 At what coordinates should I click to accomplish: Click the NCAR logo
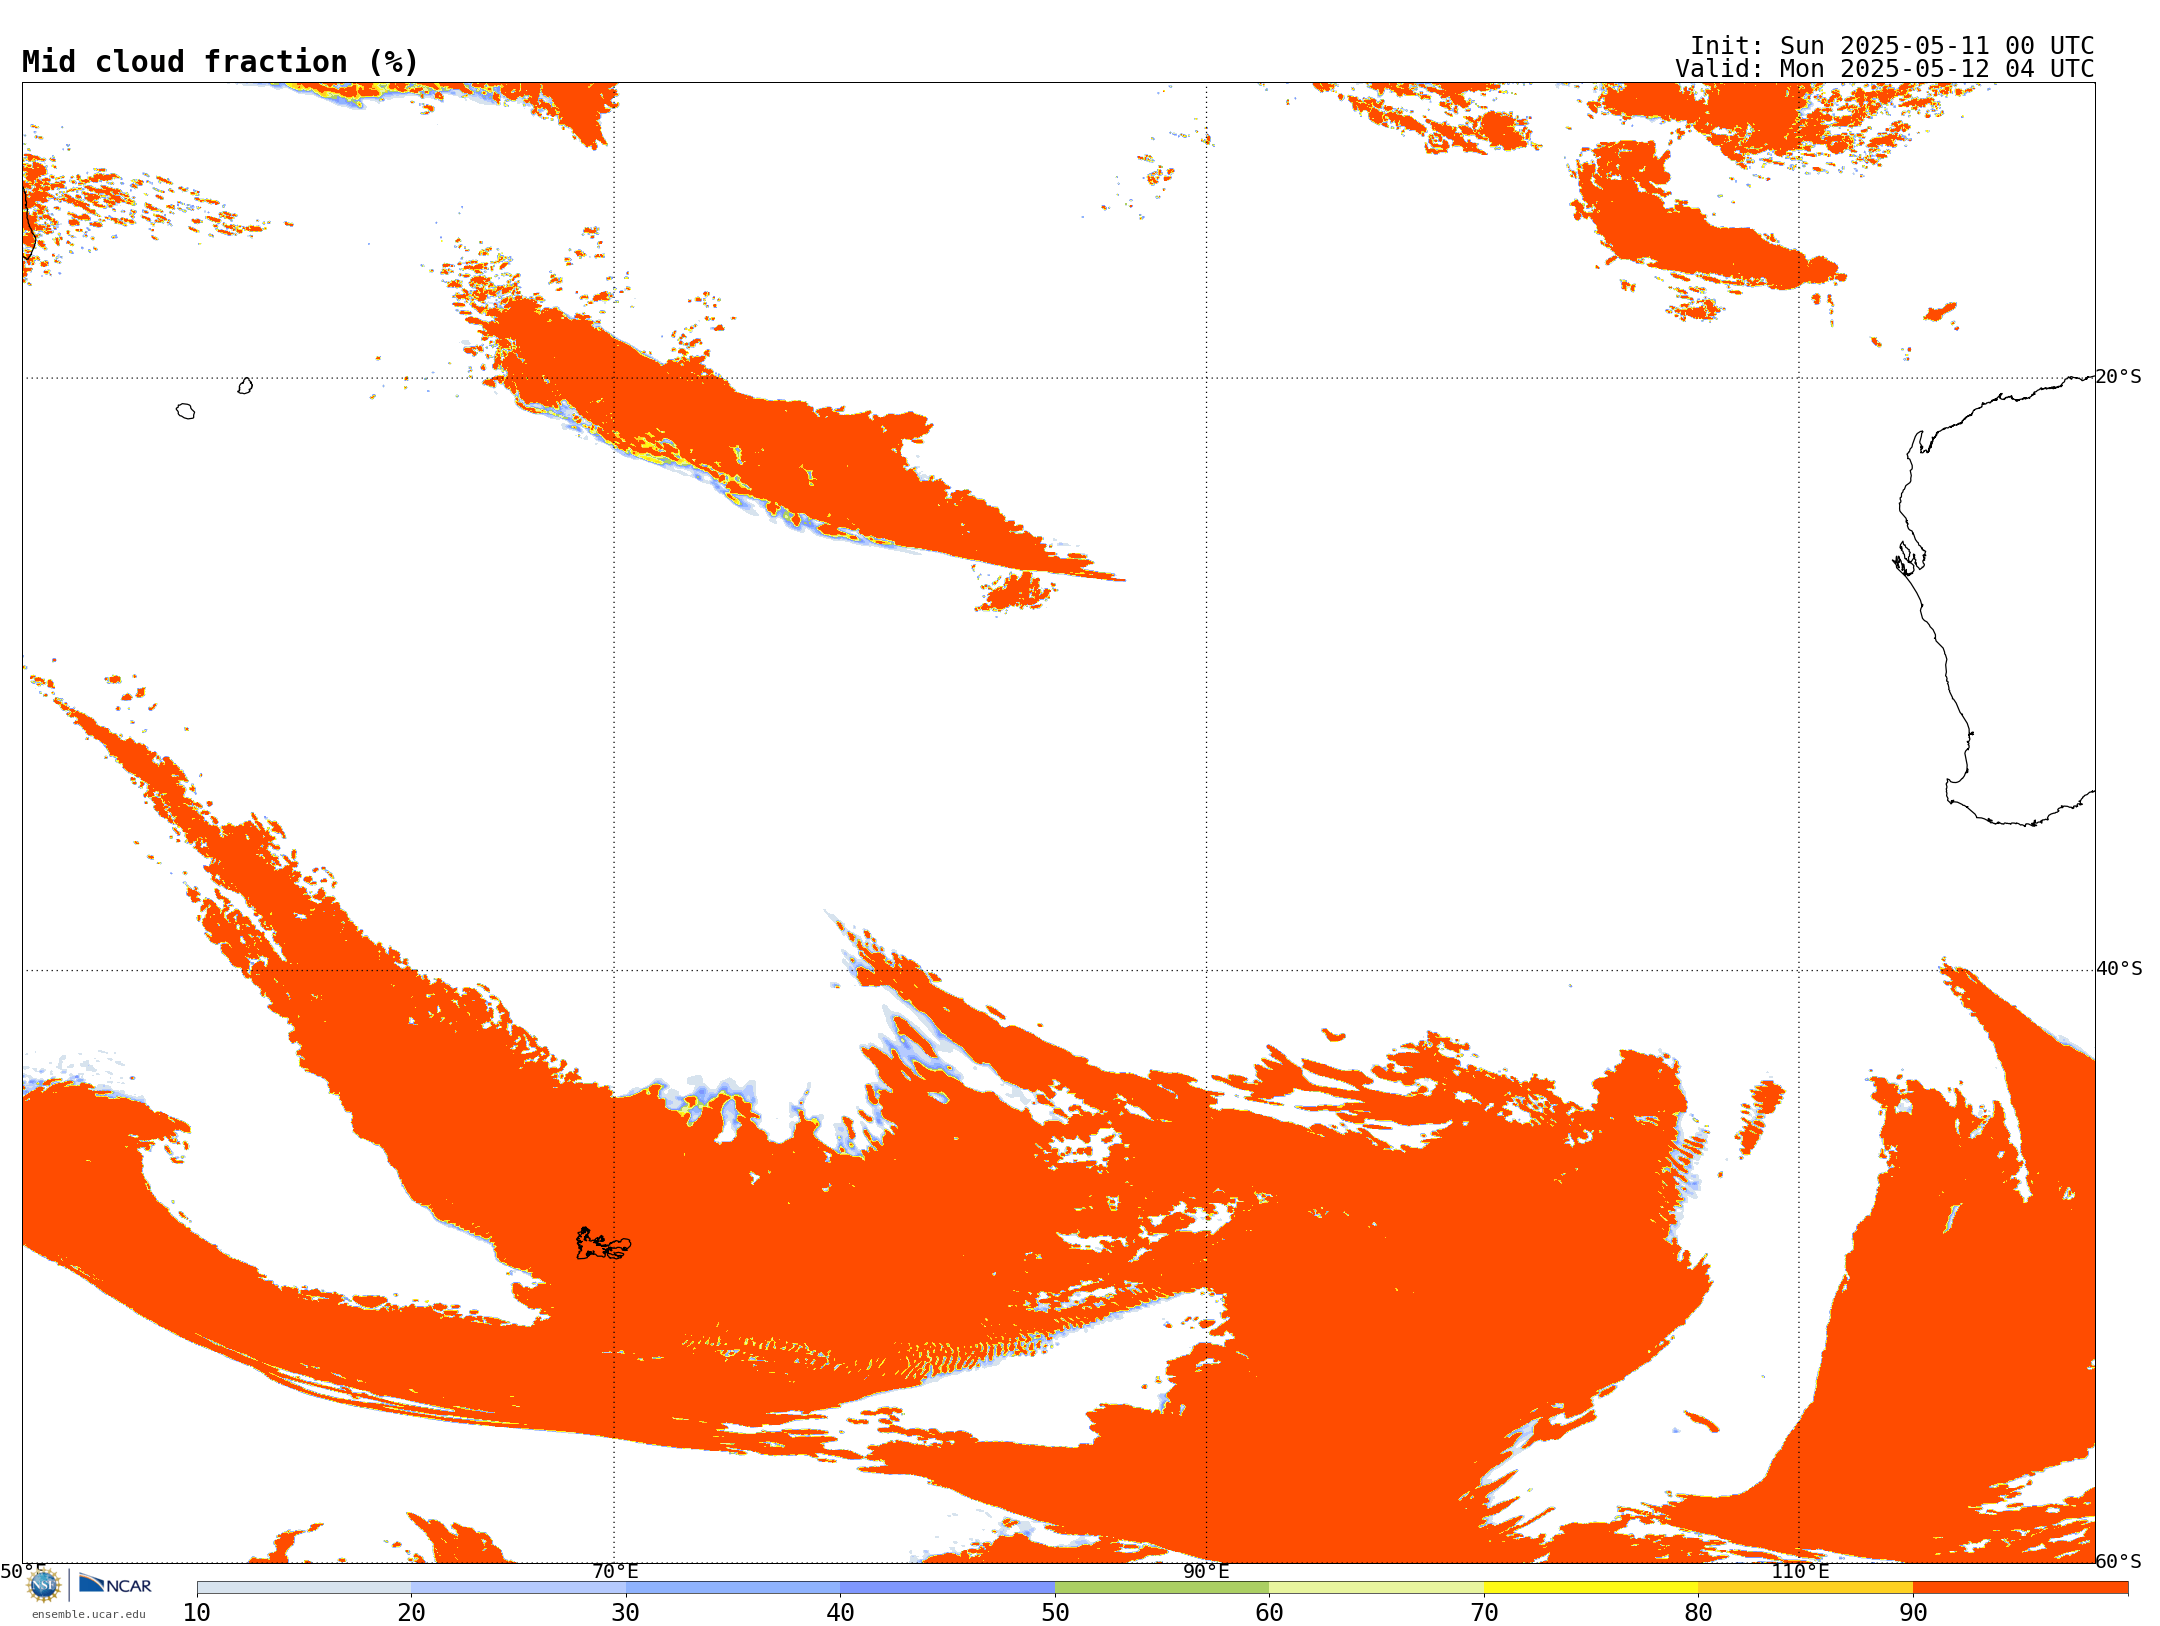click(115, 1584)
